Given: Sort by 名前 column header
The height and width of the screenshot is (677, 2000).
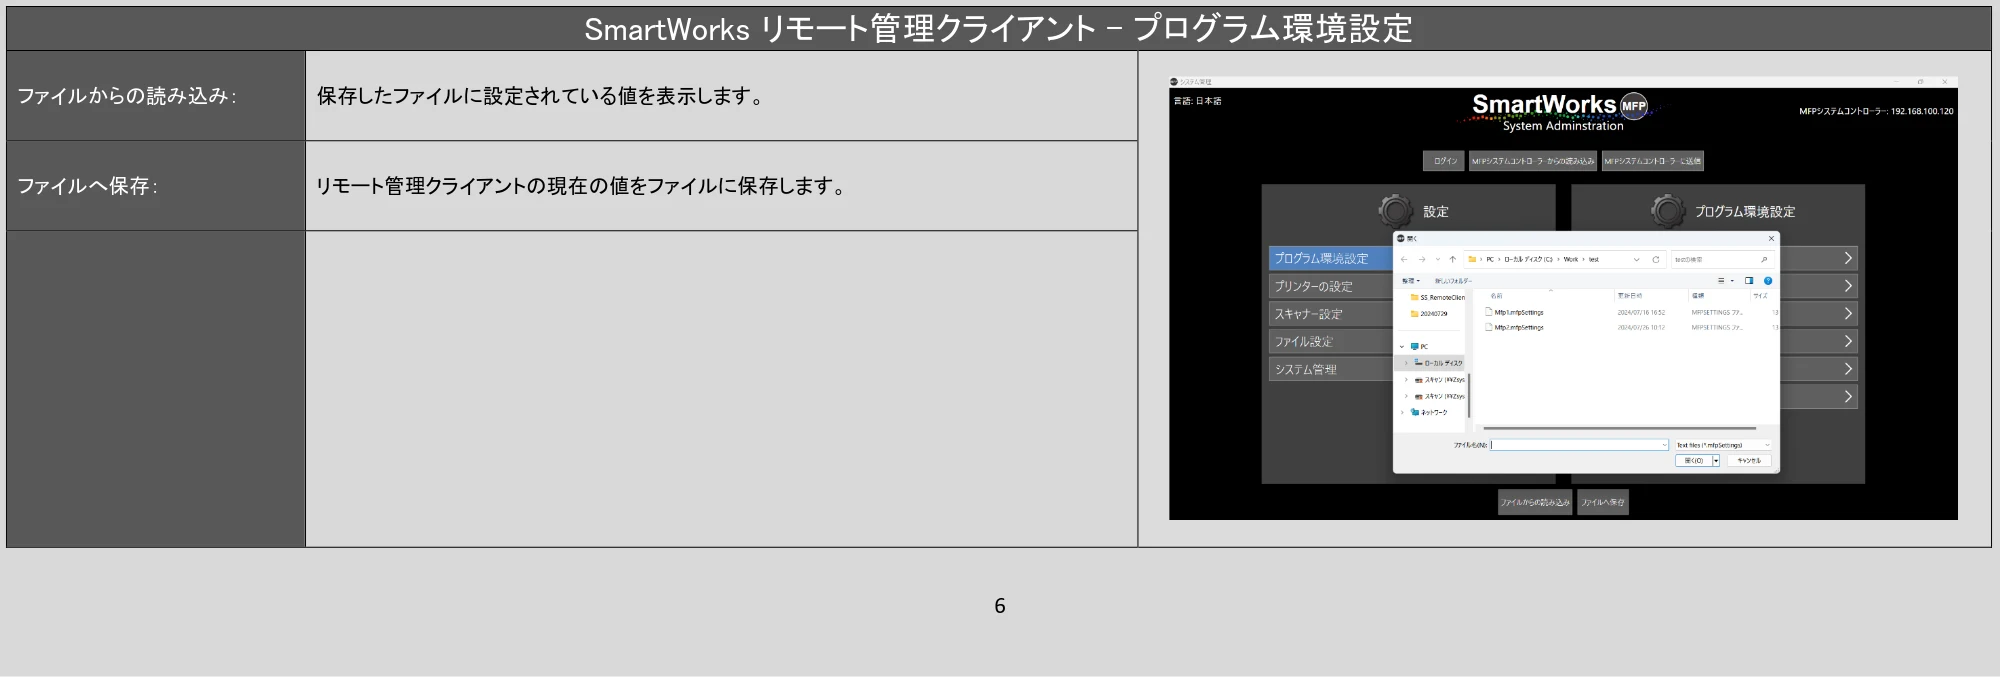Looking at the screenshot, I should coord(1497,296).
